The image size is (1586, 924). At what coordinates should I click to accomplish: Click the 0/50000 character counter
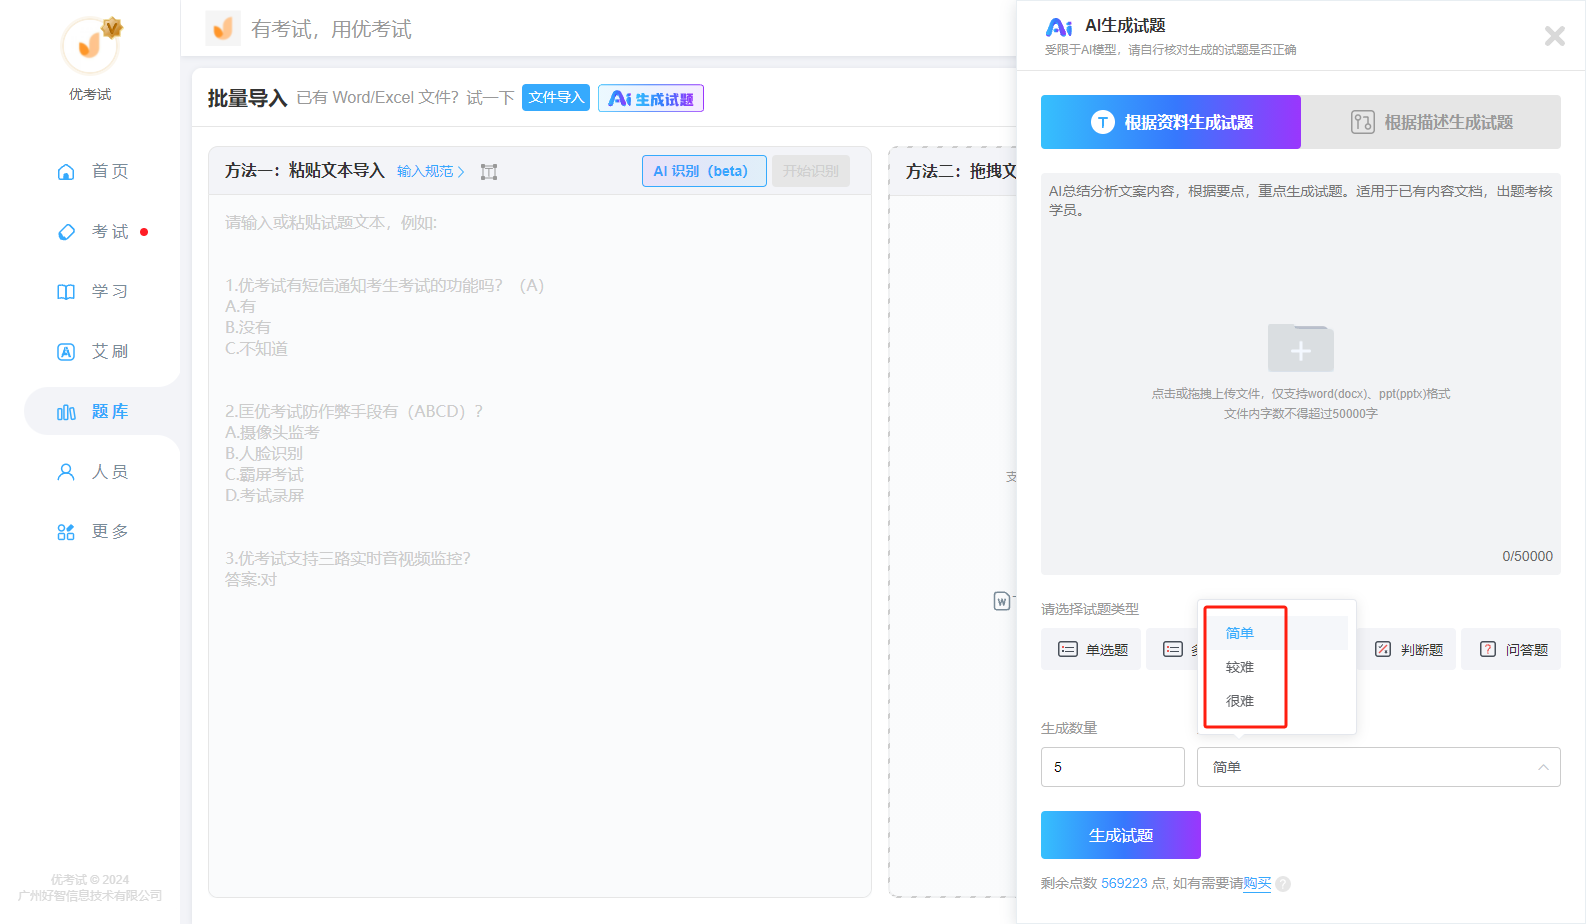[1527, 556]
